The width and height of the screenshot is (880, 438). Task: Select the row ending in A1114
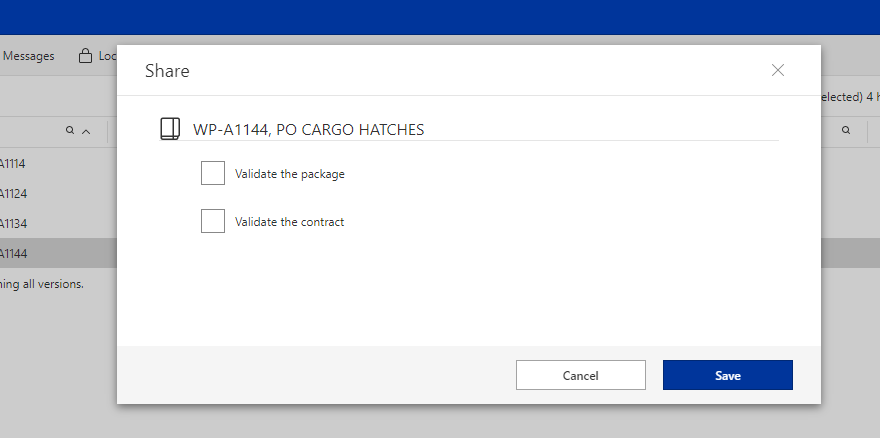14,163
